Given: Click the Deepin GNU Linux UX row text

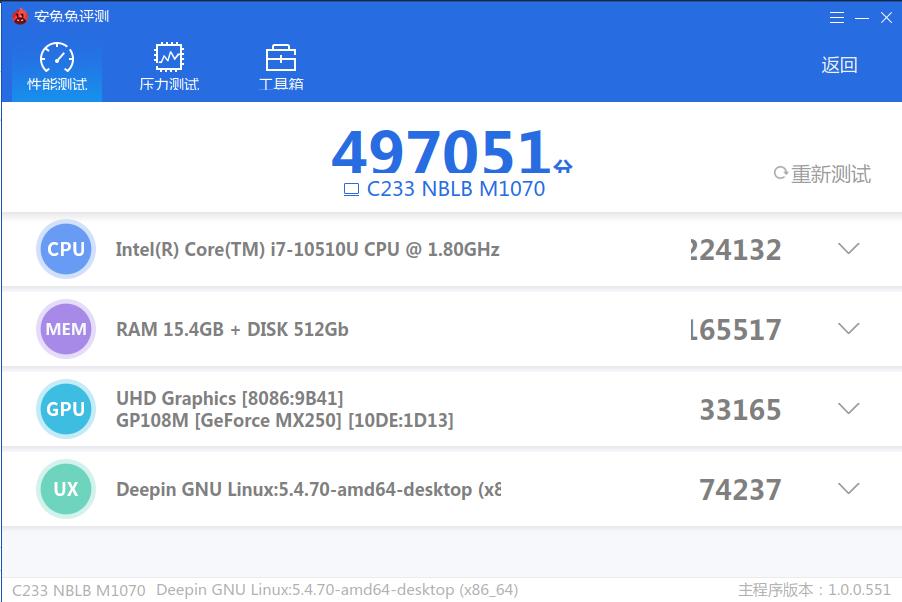Looking at the screenshot, I should click(x=308, y=489).
